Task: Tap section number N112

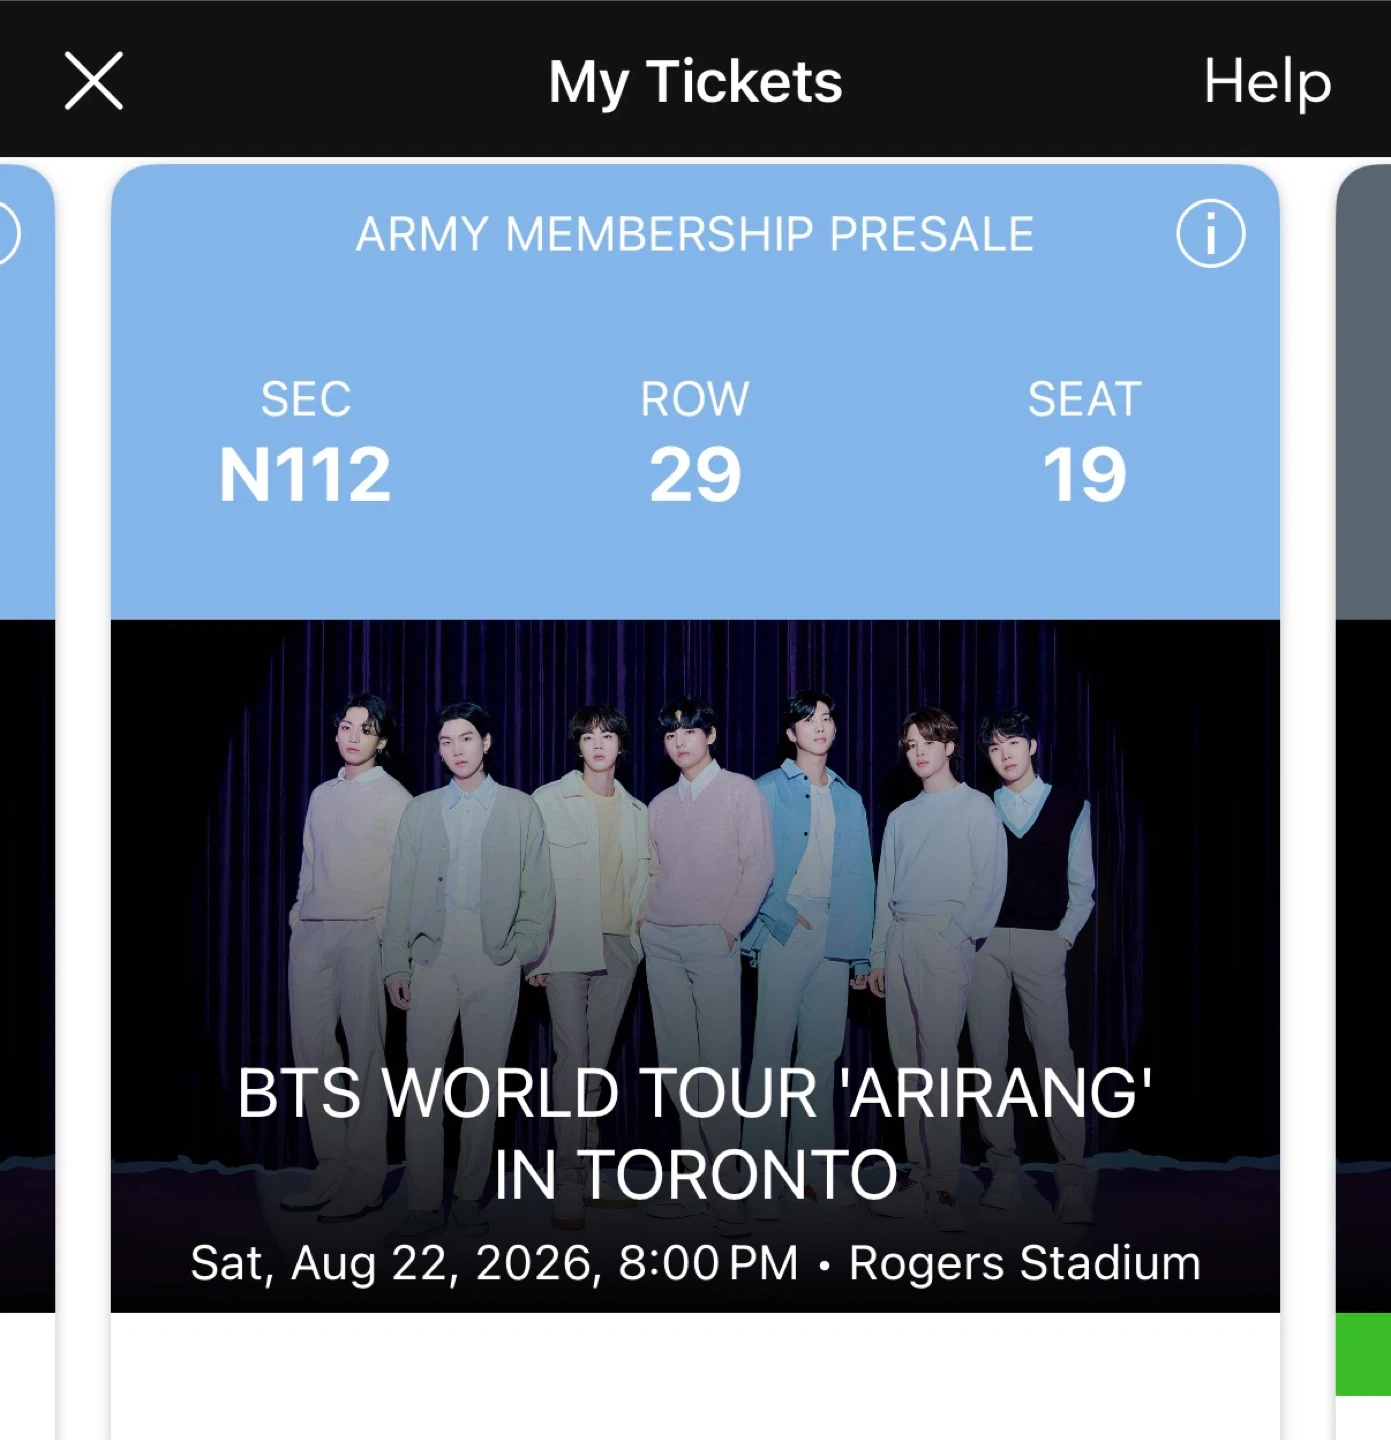Action: (305, 474)
